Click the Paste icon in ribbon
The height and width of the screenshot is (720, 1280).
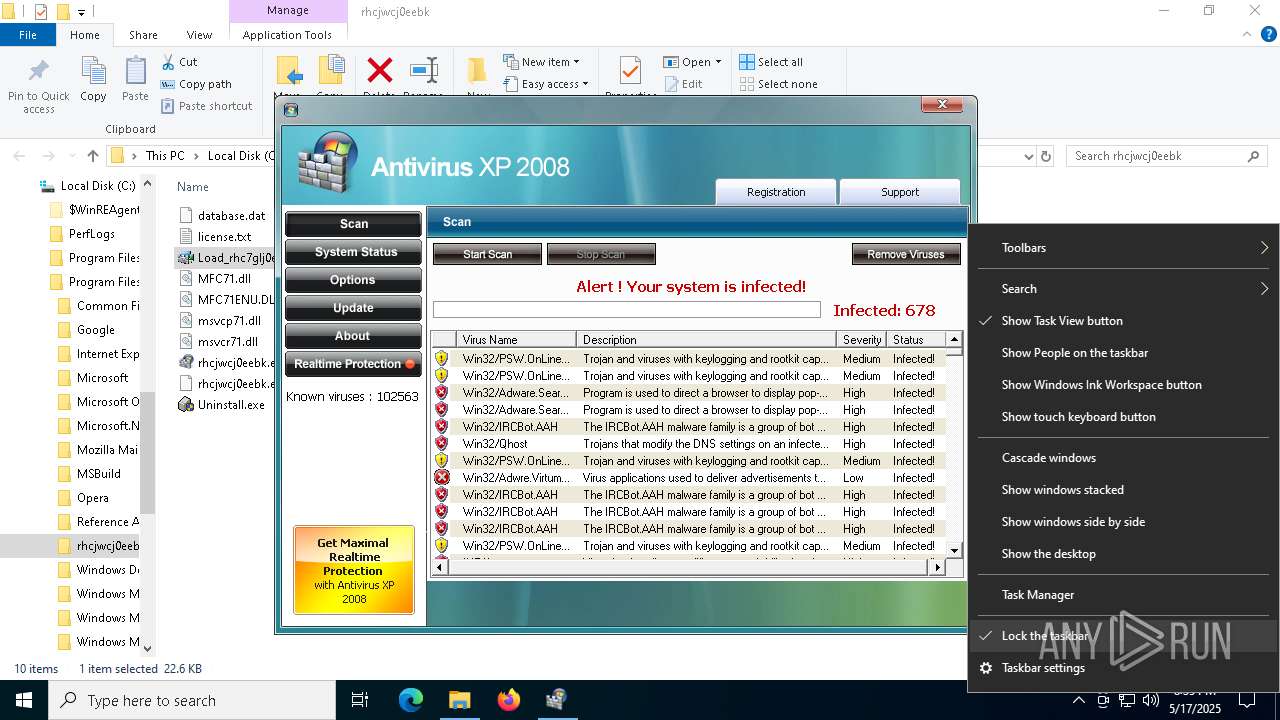pyautogui.click(x=135, y=72)
